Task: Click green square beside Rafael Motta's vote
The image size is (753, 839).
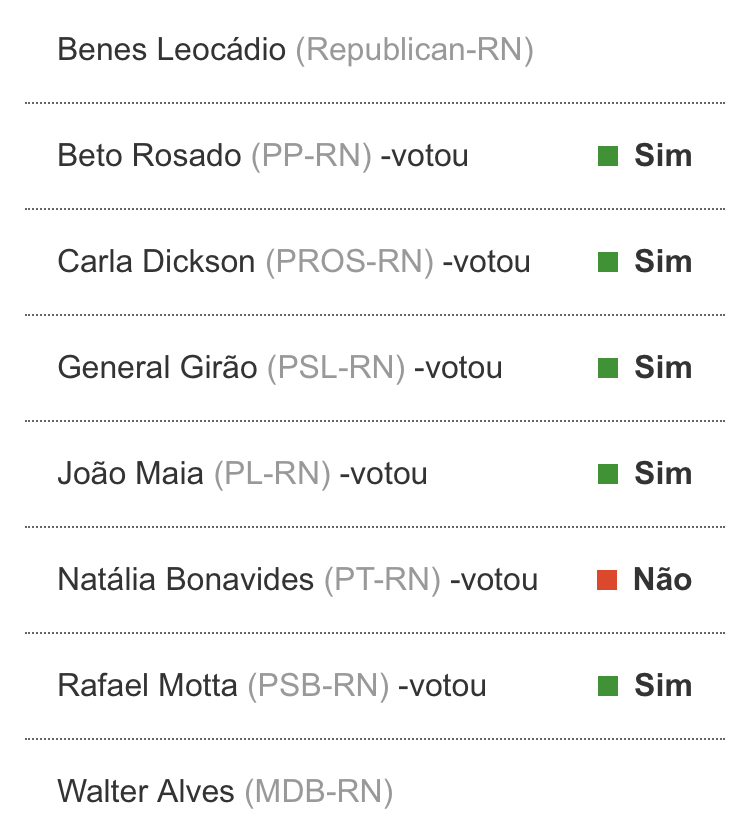Action: pyautogui.click(x=607, y=686)
